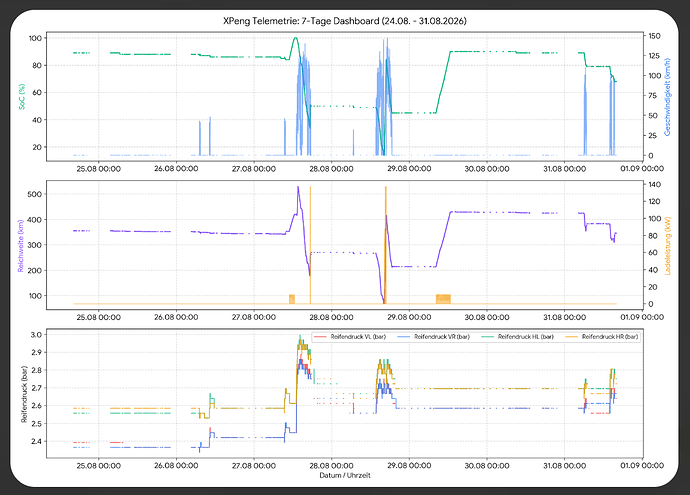Screen dimensions: 690x495
Task: Click the '120' tick on the Ladeleistung axis
Action: 654,202
